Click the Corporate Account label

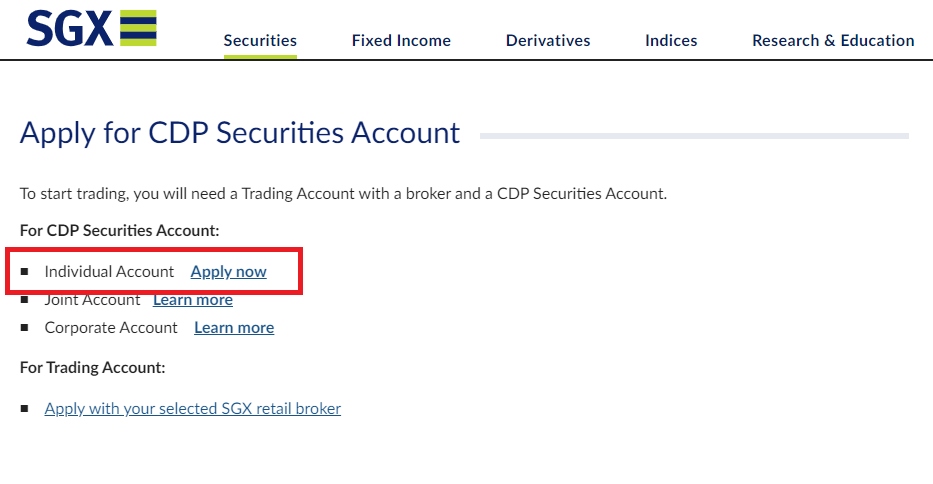111,328
